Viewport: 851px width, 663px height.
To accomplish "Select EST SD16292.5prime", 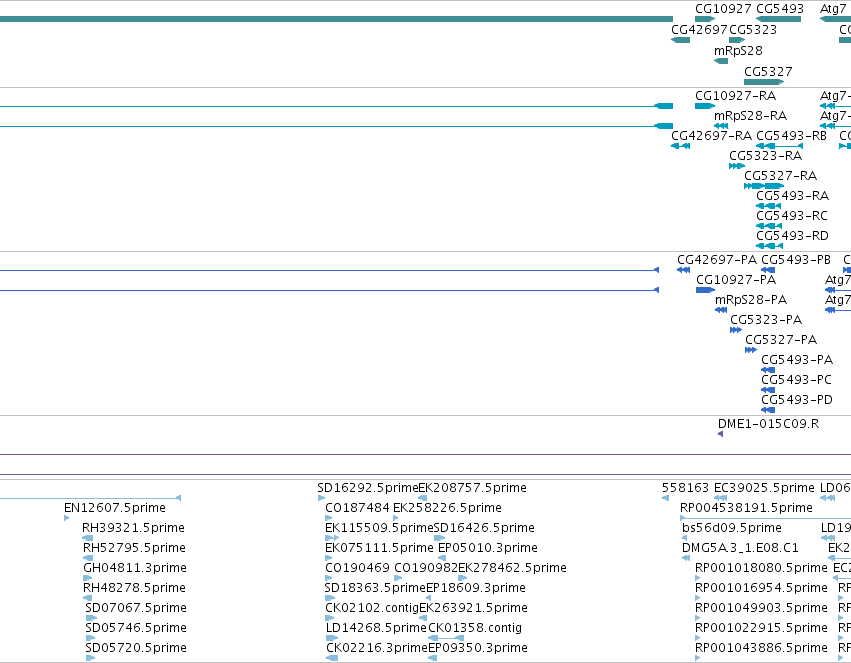I will pyautogui.click(x=321, y=498).
